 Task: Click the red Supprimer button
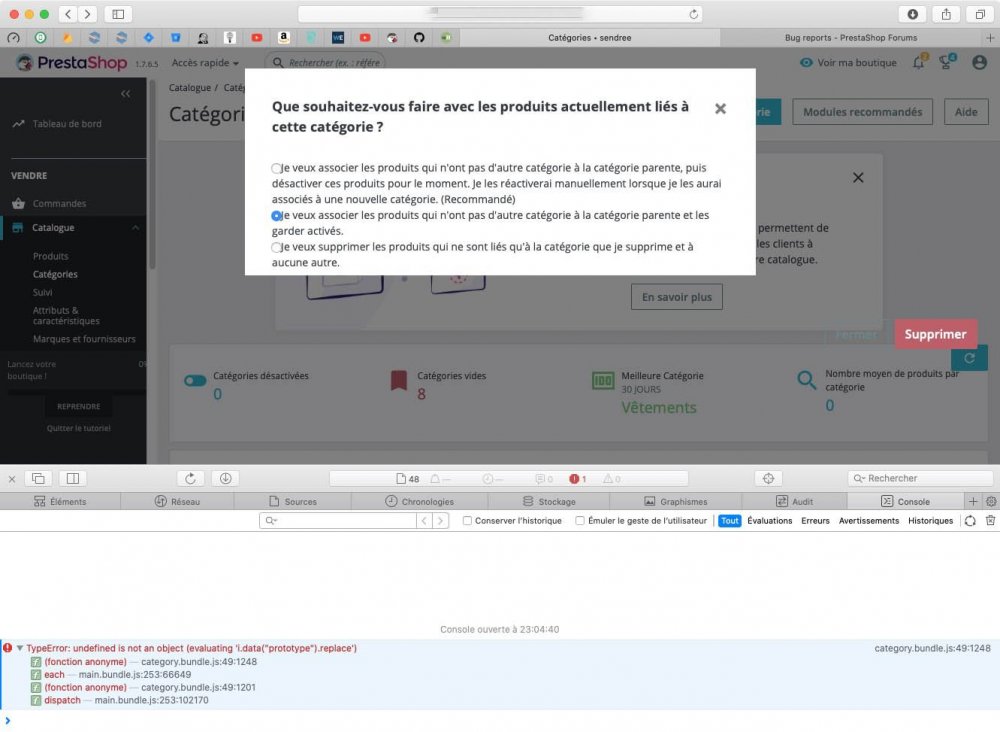(935, 334)
